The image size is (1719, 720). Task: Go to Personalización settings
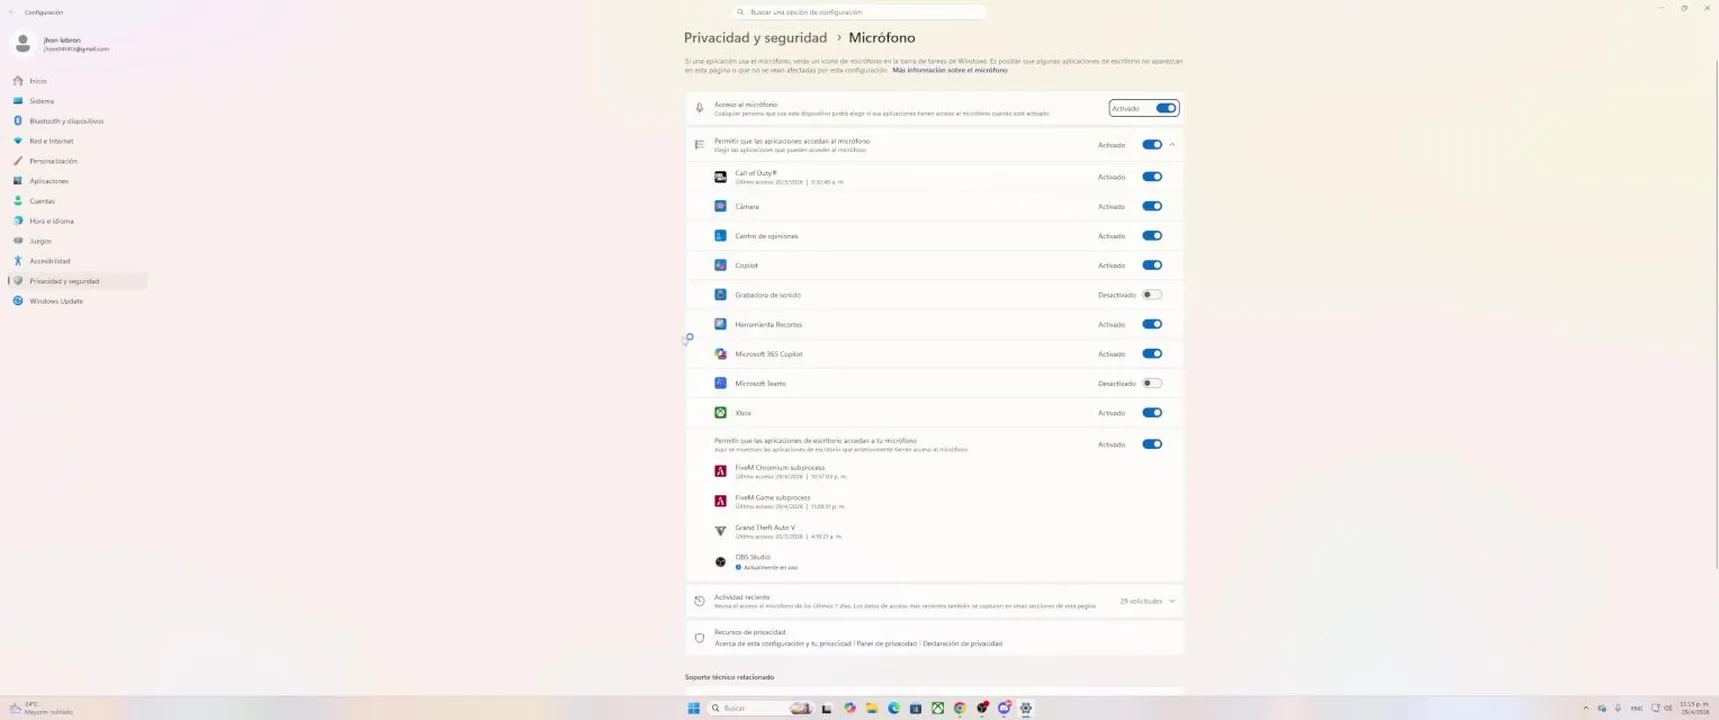[x=78, y=161]
